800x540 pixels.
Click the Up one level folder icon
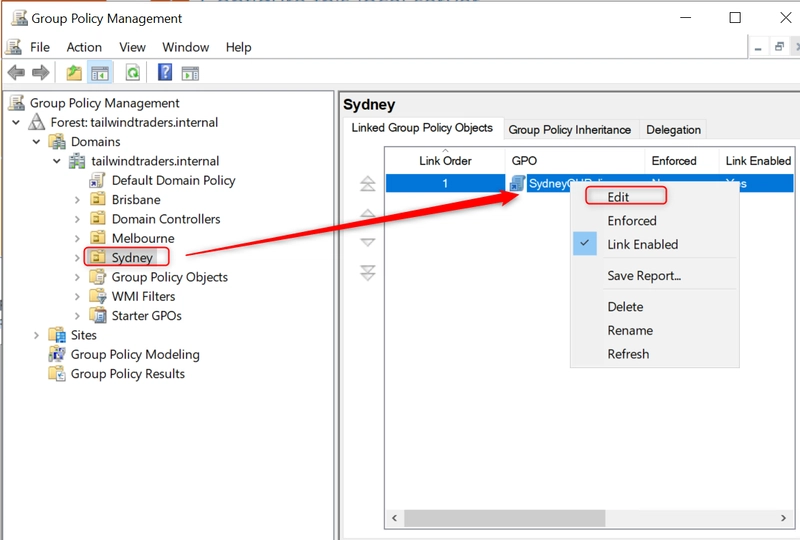(x=74, y=73)
